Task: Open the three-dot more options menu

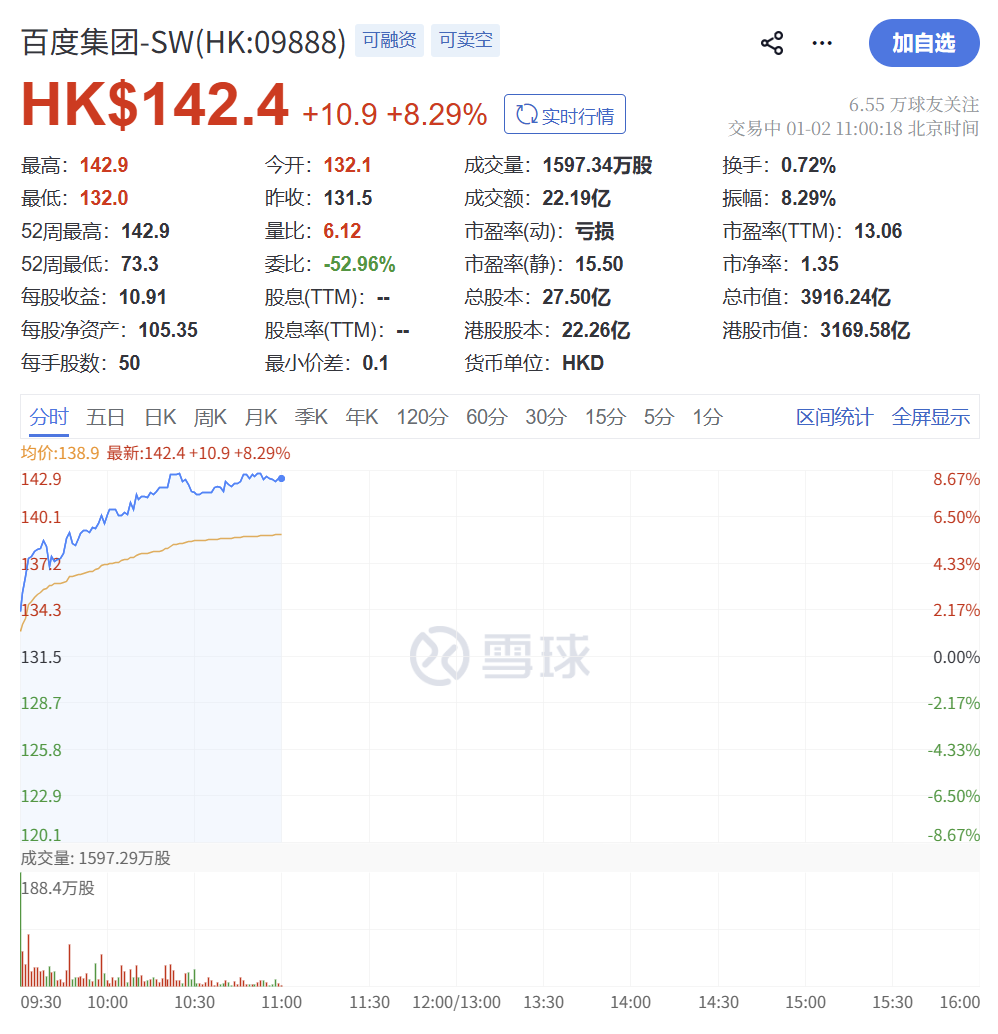Action: (x=822, y=43)
